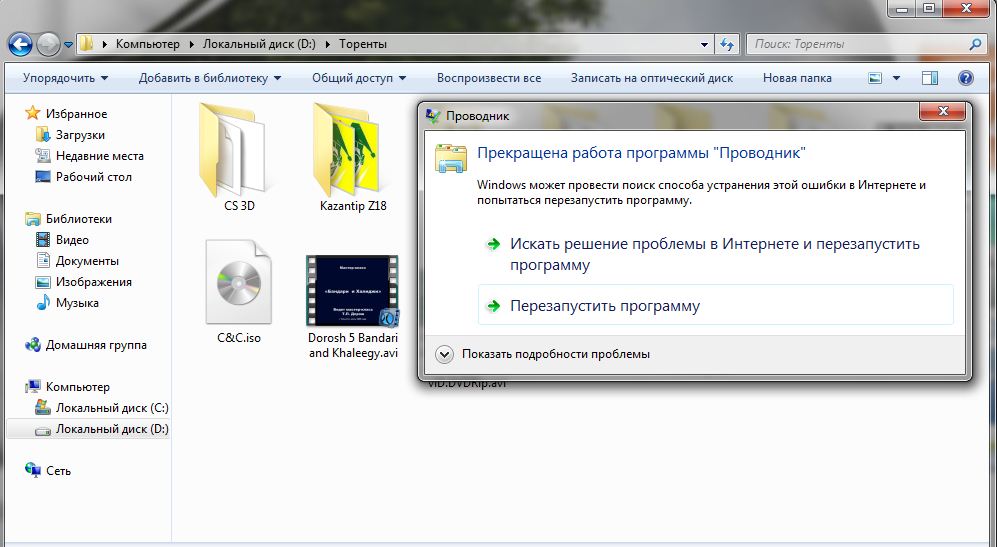
Task: Click Перезапустить программу option
Action: pos(715,306)
